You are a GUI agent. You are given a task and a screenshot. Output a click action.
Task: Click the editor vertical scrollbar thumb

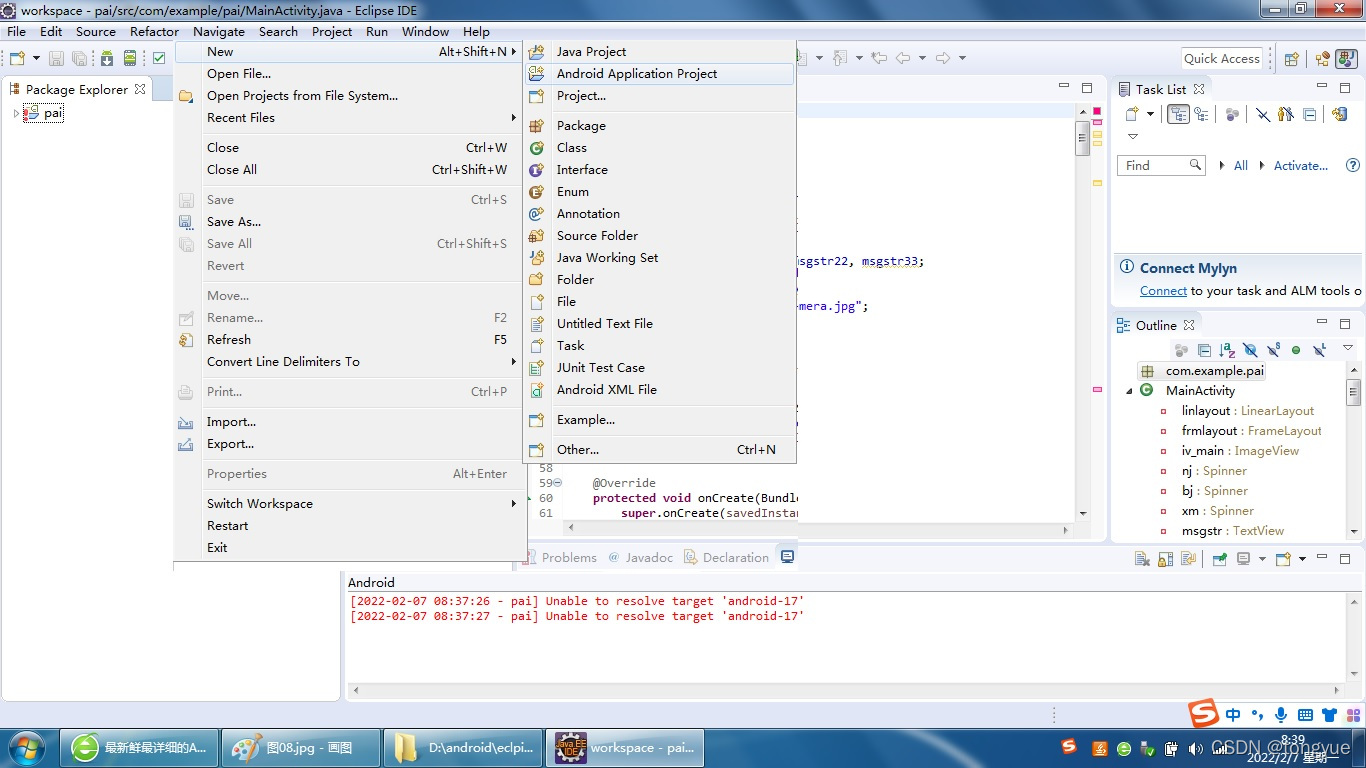(1082, 138)
